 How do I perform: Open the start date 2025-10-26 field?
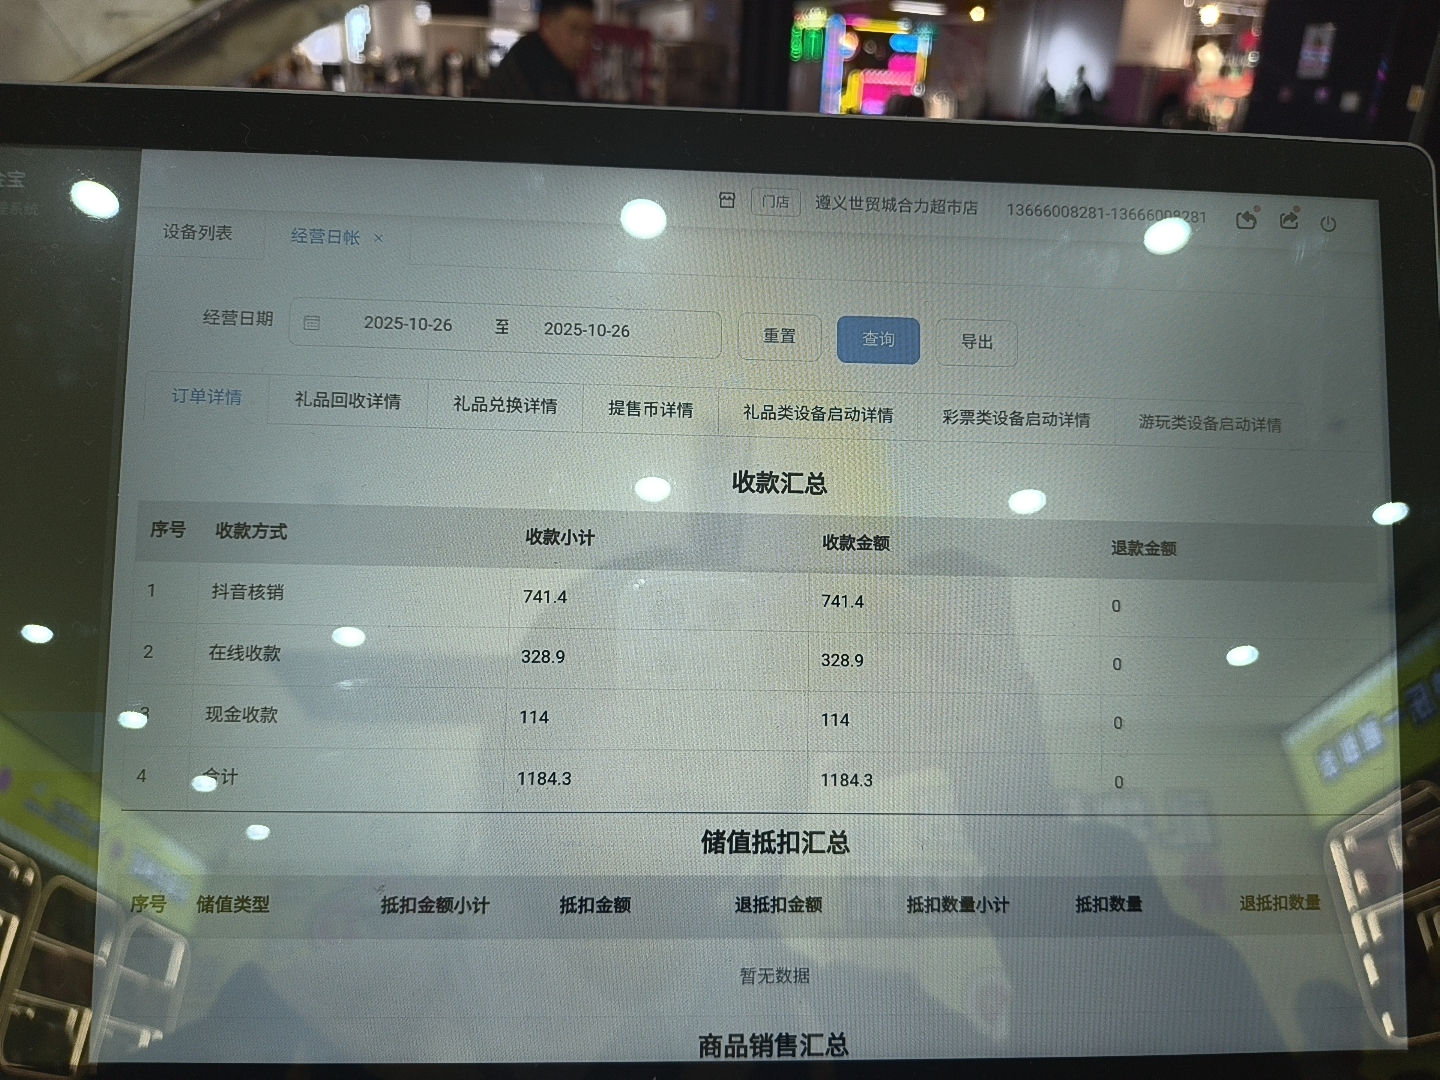tap(408, 324)
